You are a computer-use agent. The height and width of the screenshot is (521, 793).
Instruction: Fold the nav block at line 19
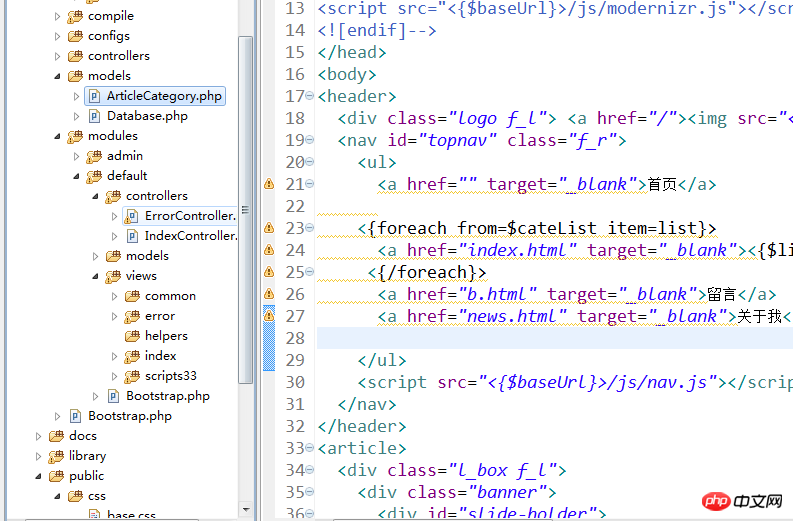click(310, 139)
